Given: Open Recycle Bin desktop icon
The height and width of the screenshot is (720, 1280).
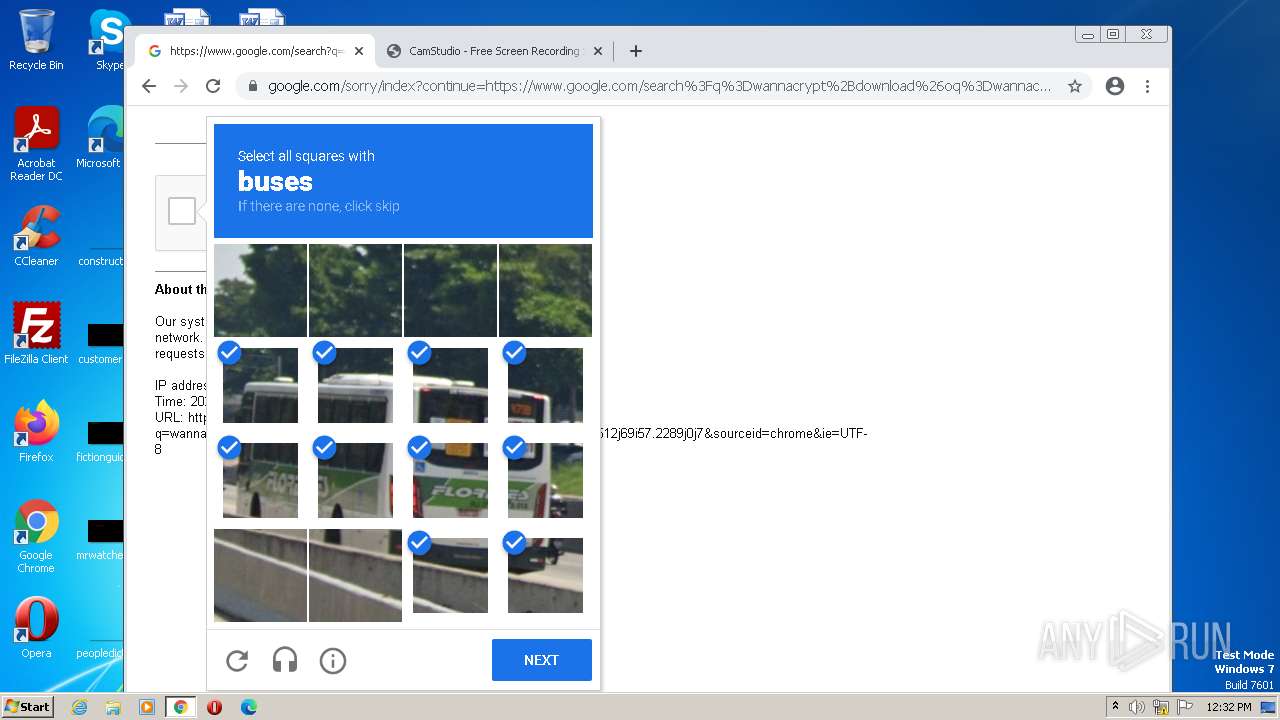Looking at the screenshot, I should 36,40.
